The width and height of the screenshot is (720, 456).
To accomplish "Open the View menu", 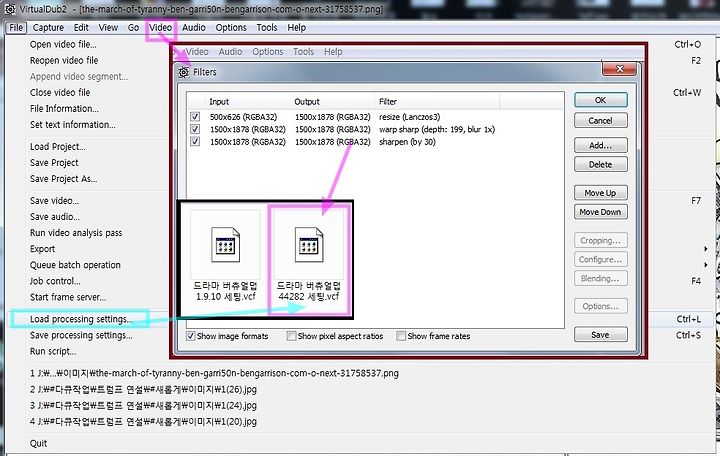I will coord(108,28).
